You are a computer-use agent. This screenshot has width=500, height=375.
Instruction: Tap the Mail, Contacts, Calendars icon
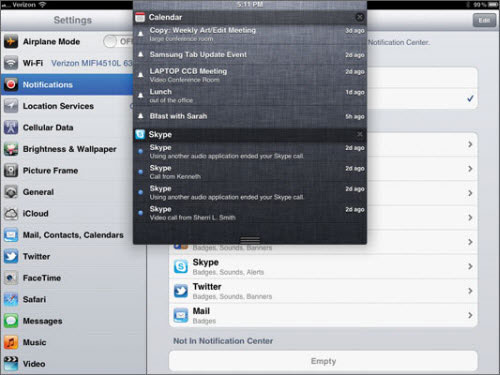tap(11, 235)
